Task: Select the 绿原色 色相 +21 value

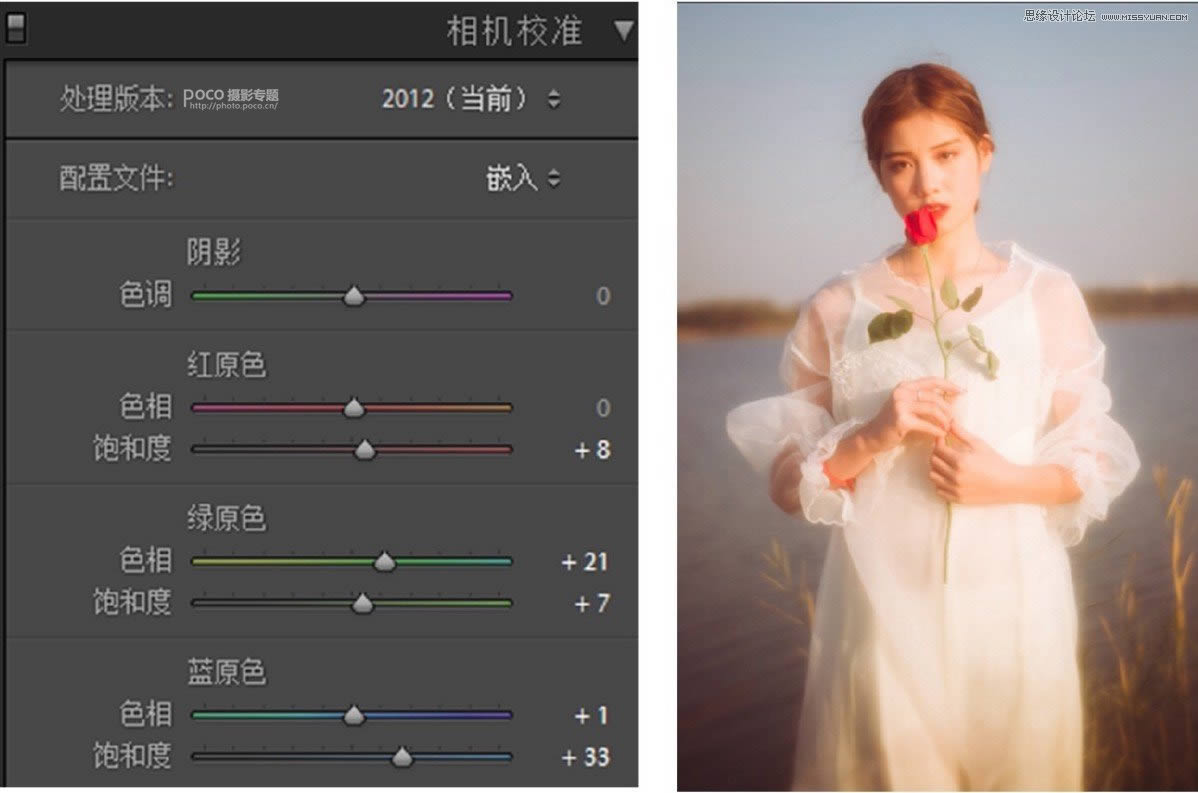Action: (585, 562)
